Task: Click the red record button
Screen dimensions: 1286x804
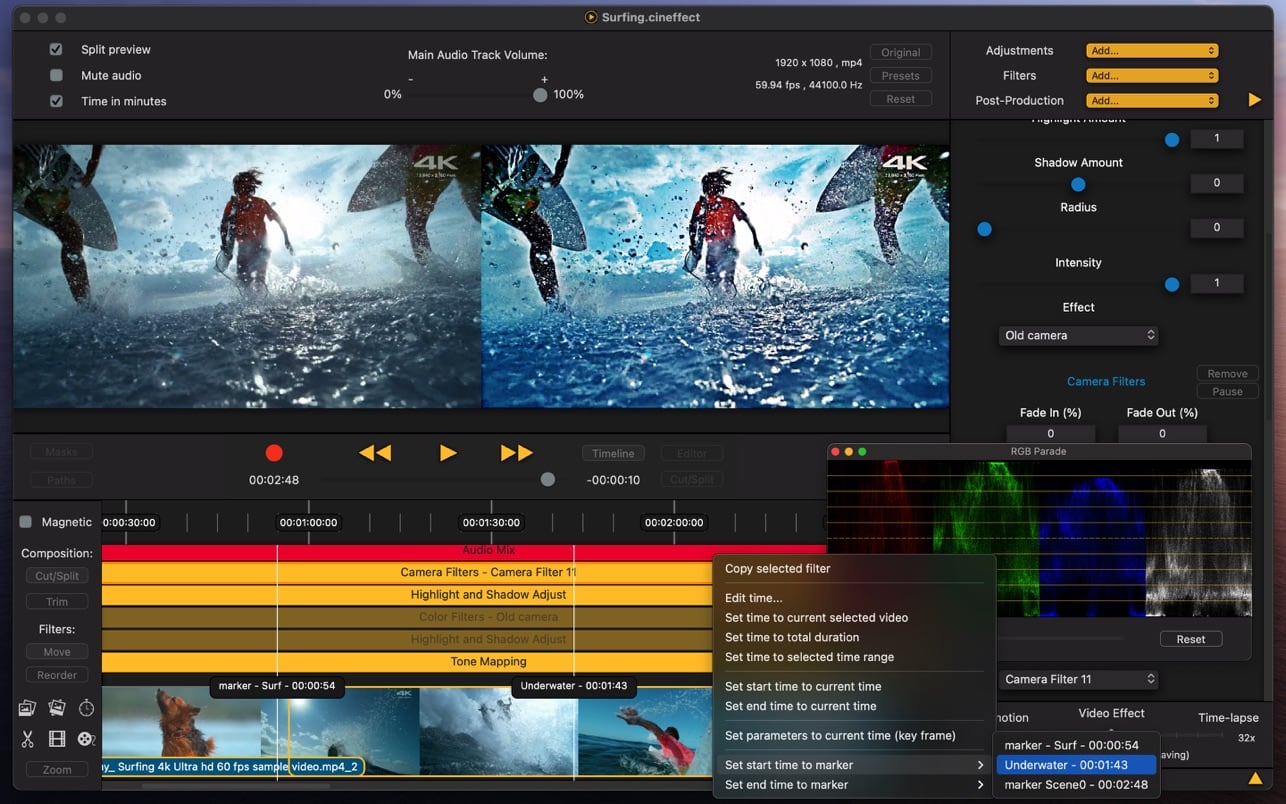Action: 274,453
